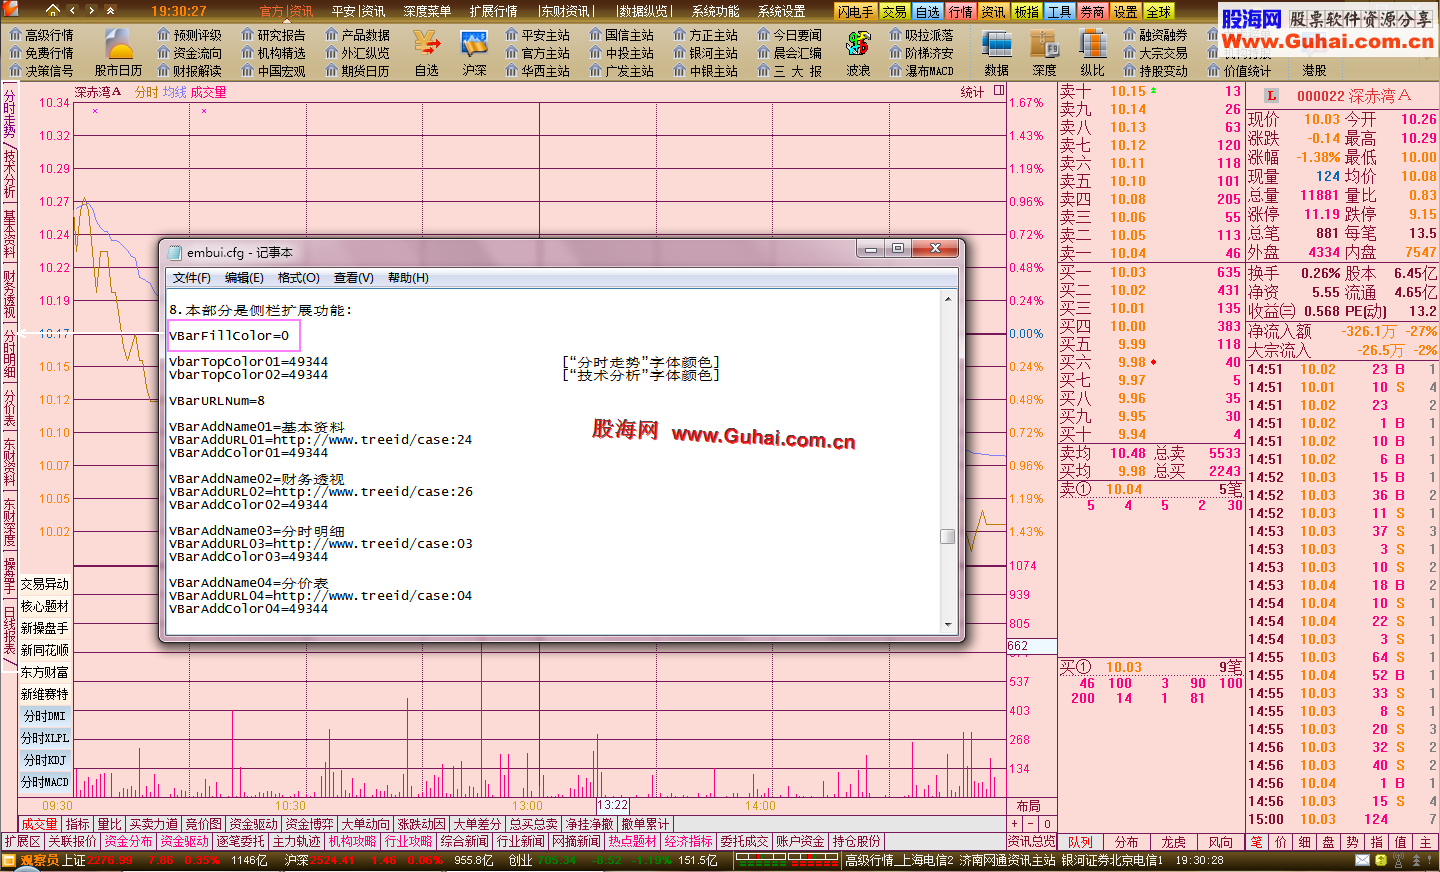This screenshot has width=1440, height=872.
Task: Open 高级行情 toolbar entry
Action: (41, 35)
